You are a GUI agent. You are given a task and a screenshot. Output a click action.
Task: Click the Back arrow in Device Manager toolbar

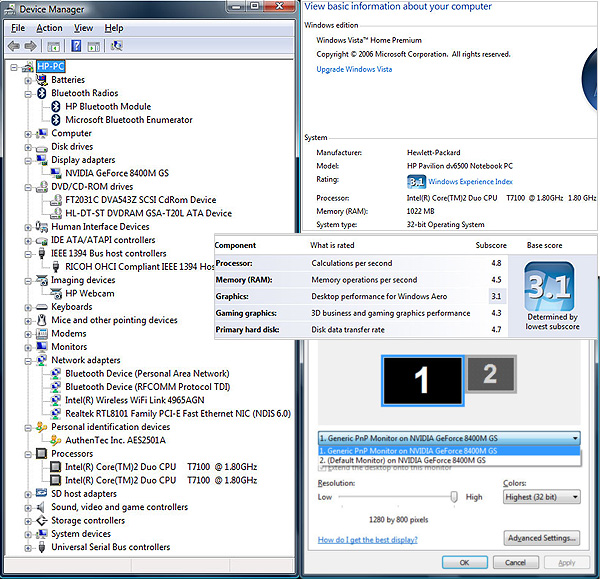click(14, 46)
